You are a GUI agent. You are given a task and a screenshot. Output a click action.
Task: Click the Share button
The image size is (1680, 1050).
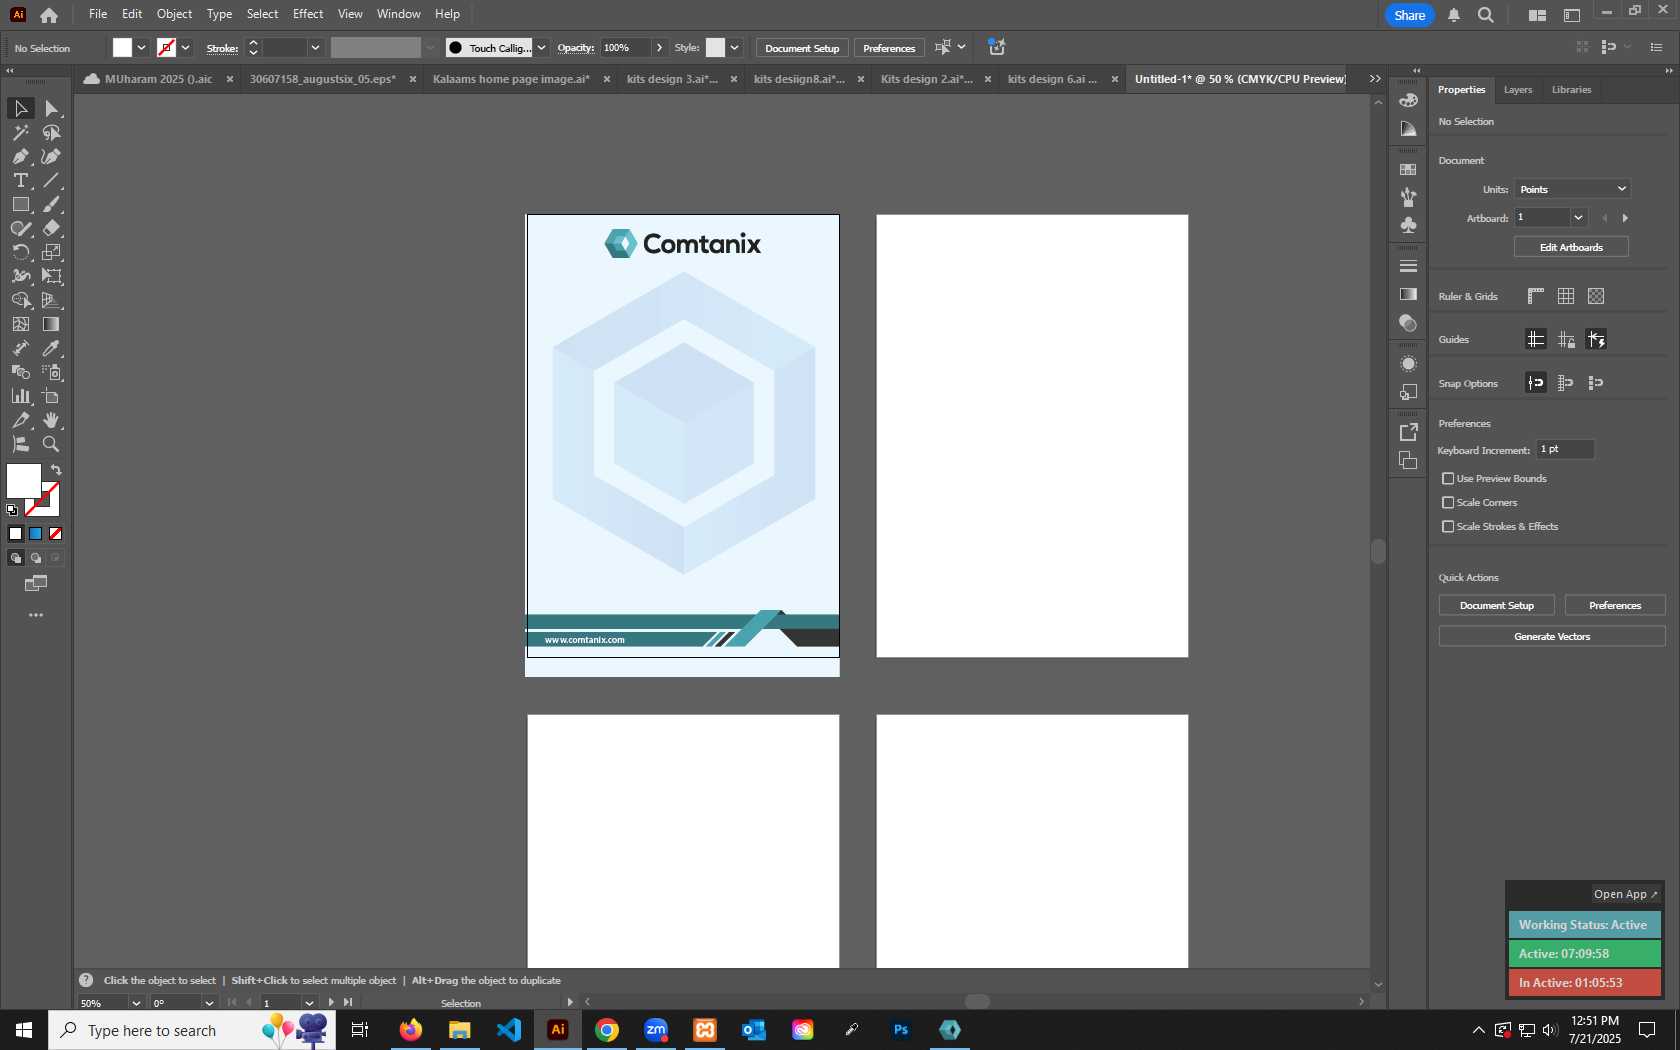point(1410,15)
